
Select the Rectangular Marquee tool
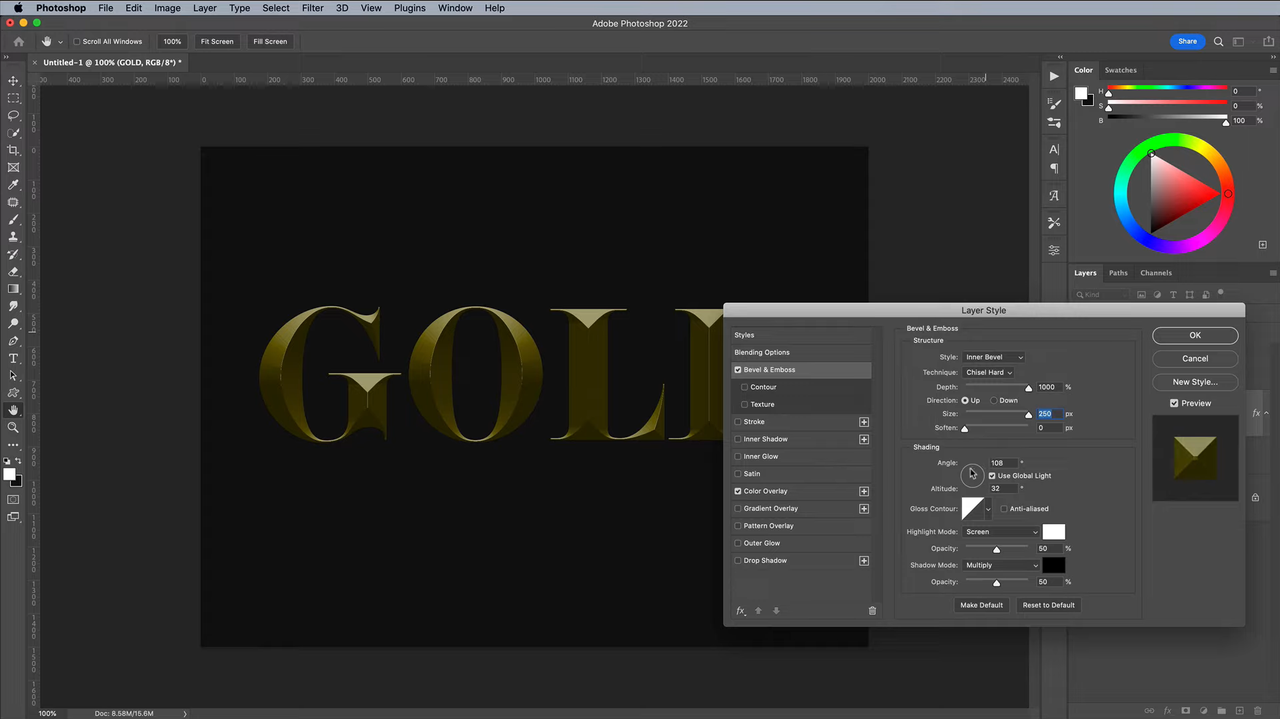coord(13,98)
